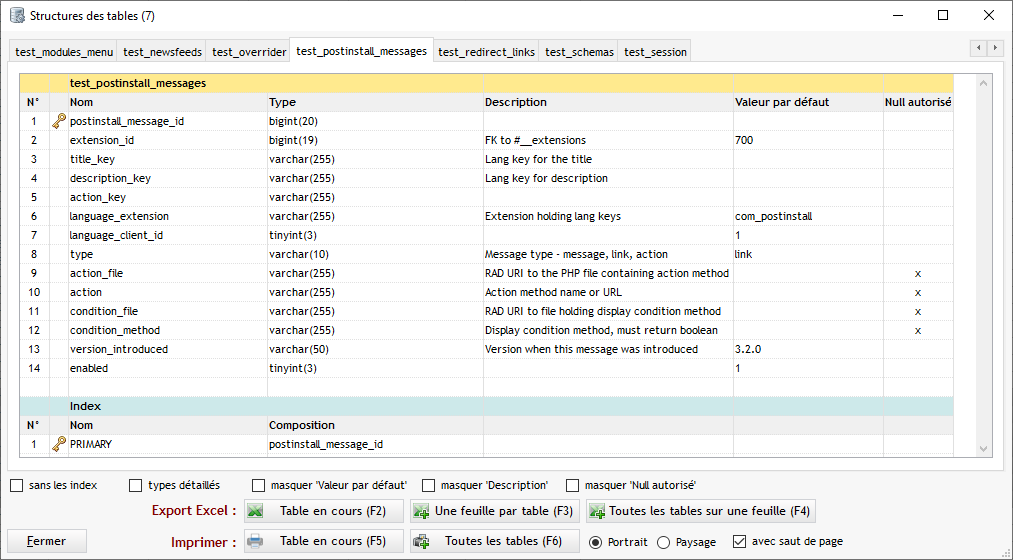
Task: Click the primary key icon beside postinstall_message_id
Action: [x=59, y=121]
